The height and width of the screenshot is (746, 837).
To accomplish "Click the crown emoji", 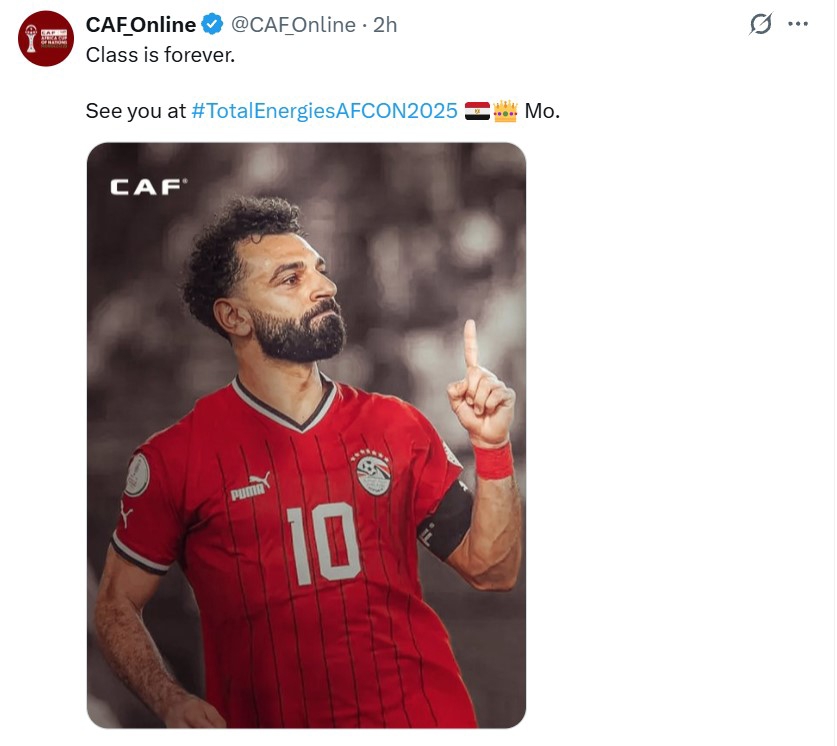I will (x=505, y=111).
